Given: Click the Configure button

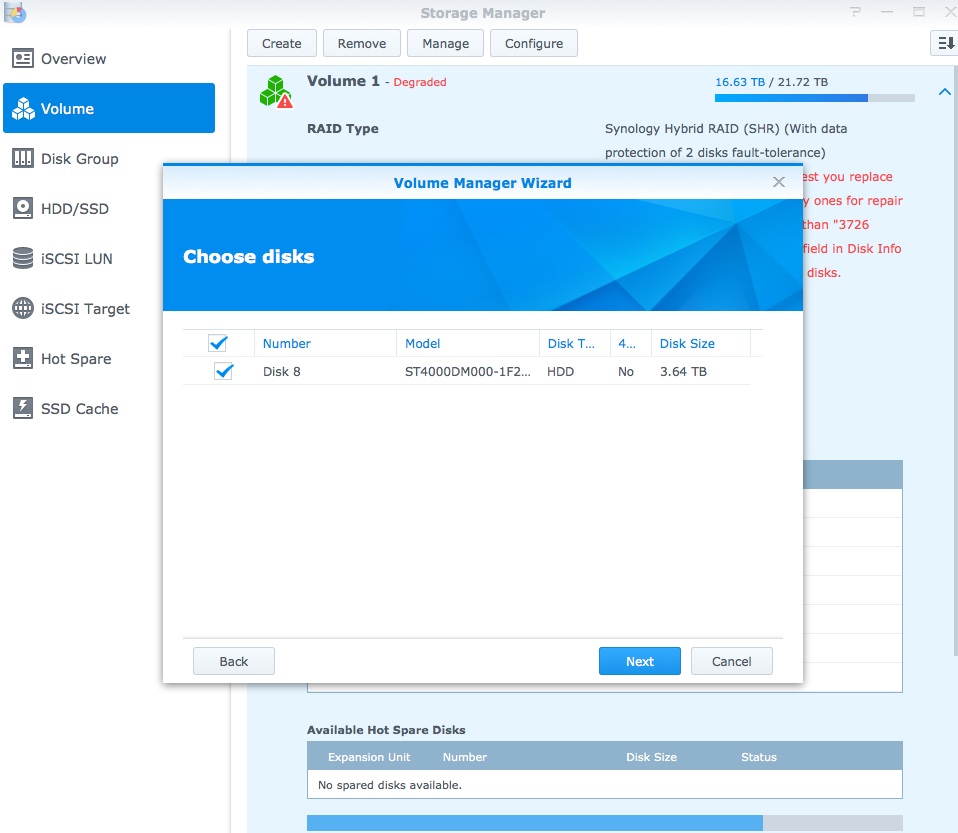Looking at the screenshot, I should 534,43.
